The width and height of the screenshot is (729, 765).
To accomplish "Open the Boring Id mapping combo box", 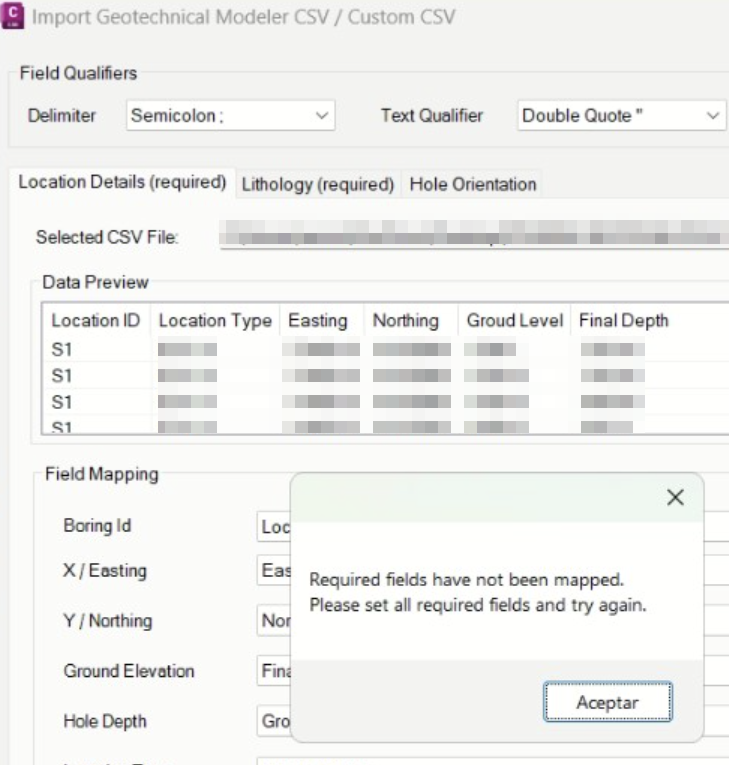I will coord(273,525).
